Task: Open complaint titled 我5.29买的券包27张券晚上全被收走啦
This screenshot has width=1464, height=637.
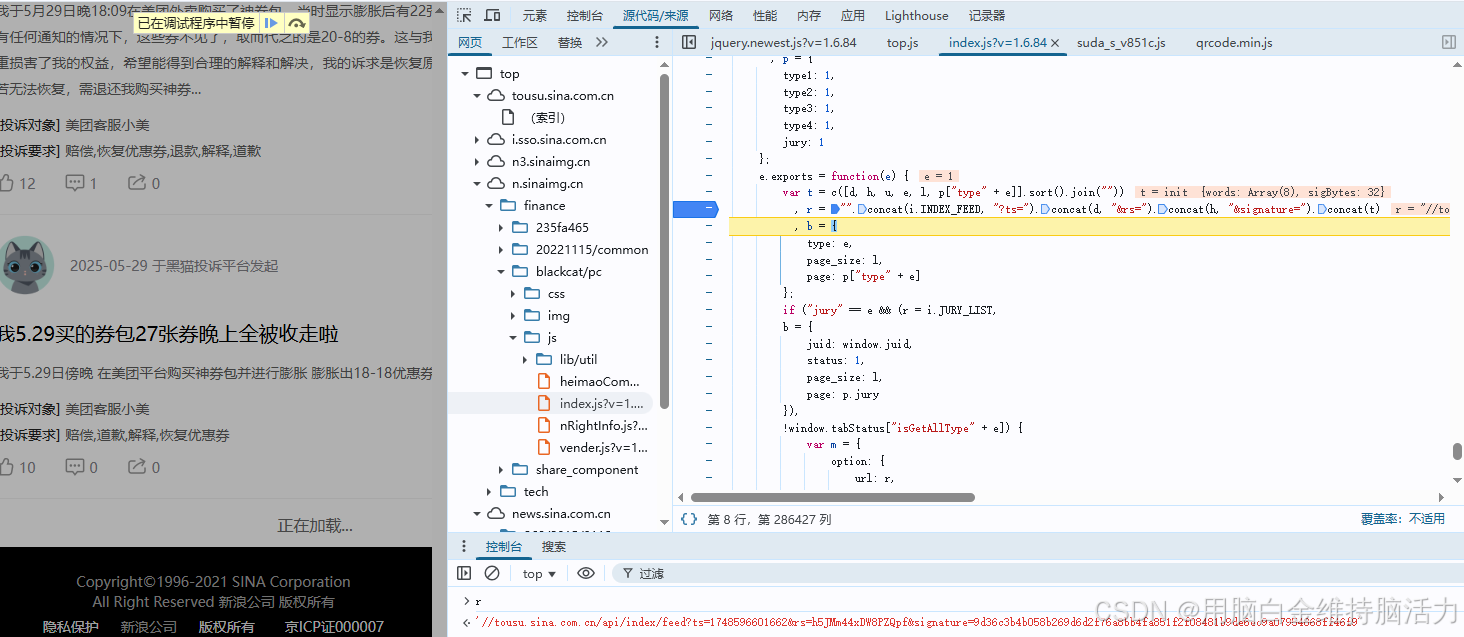Action: [x=169, y=333]
